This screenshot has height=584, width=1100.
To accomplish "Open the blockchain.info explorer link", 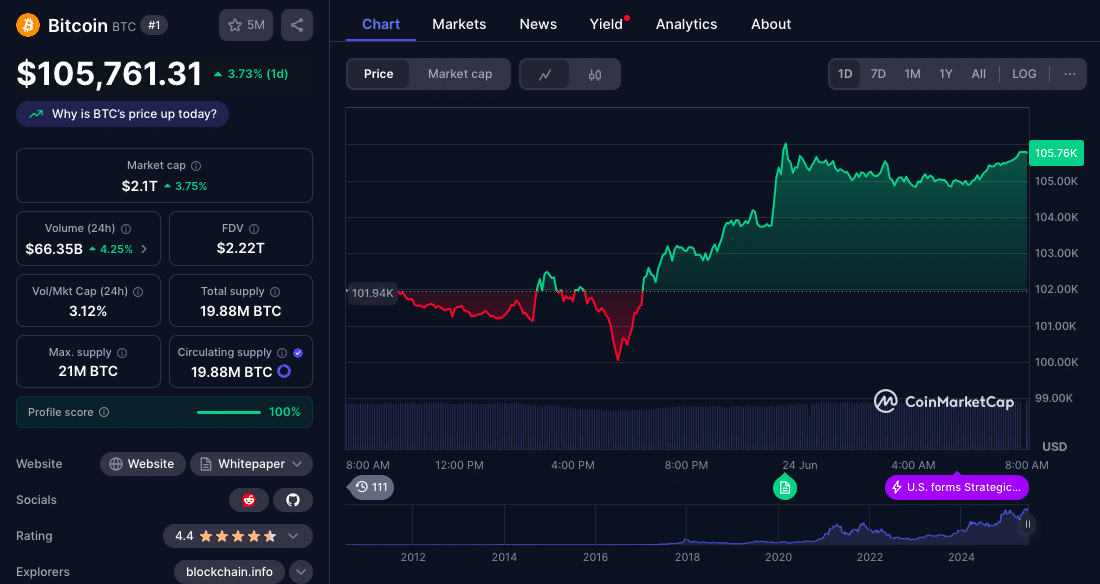I will tap(229, 572).
